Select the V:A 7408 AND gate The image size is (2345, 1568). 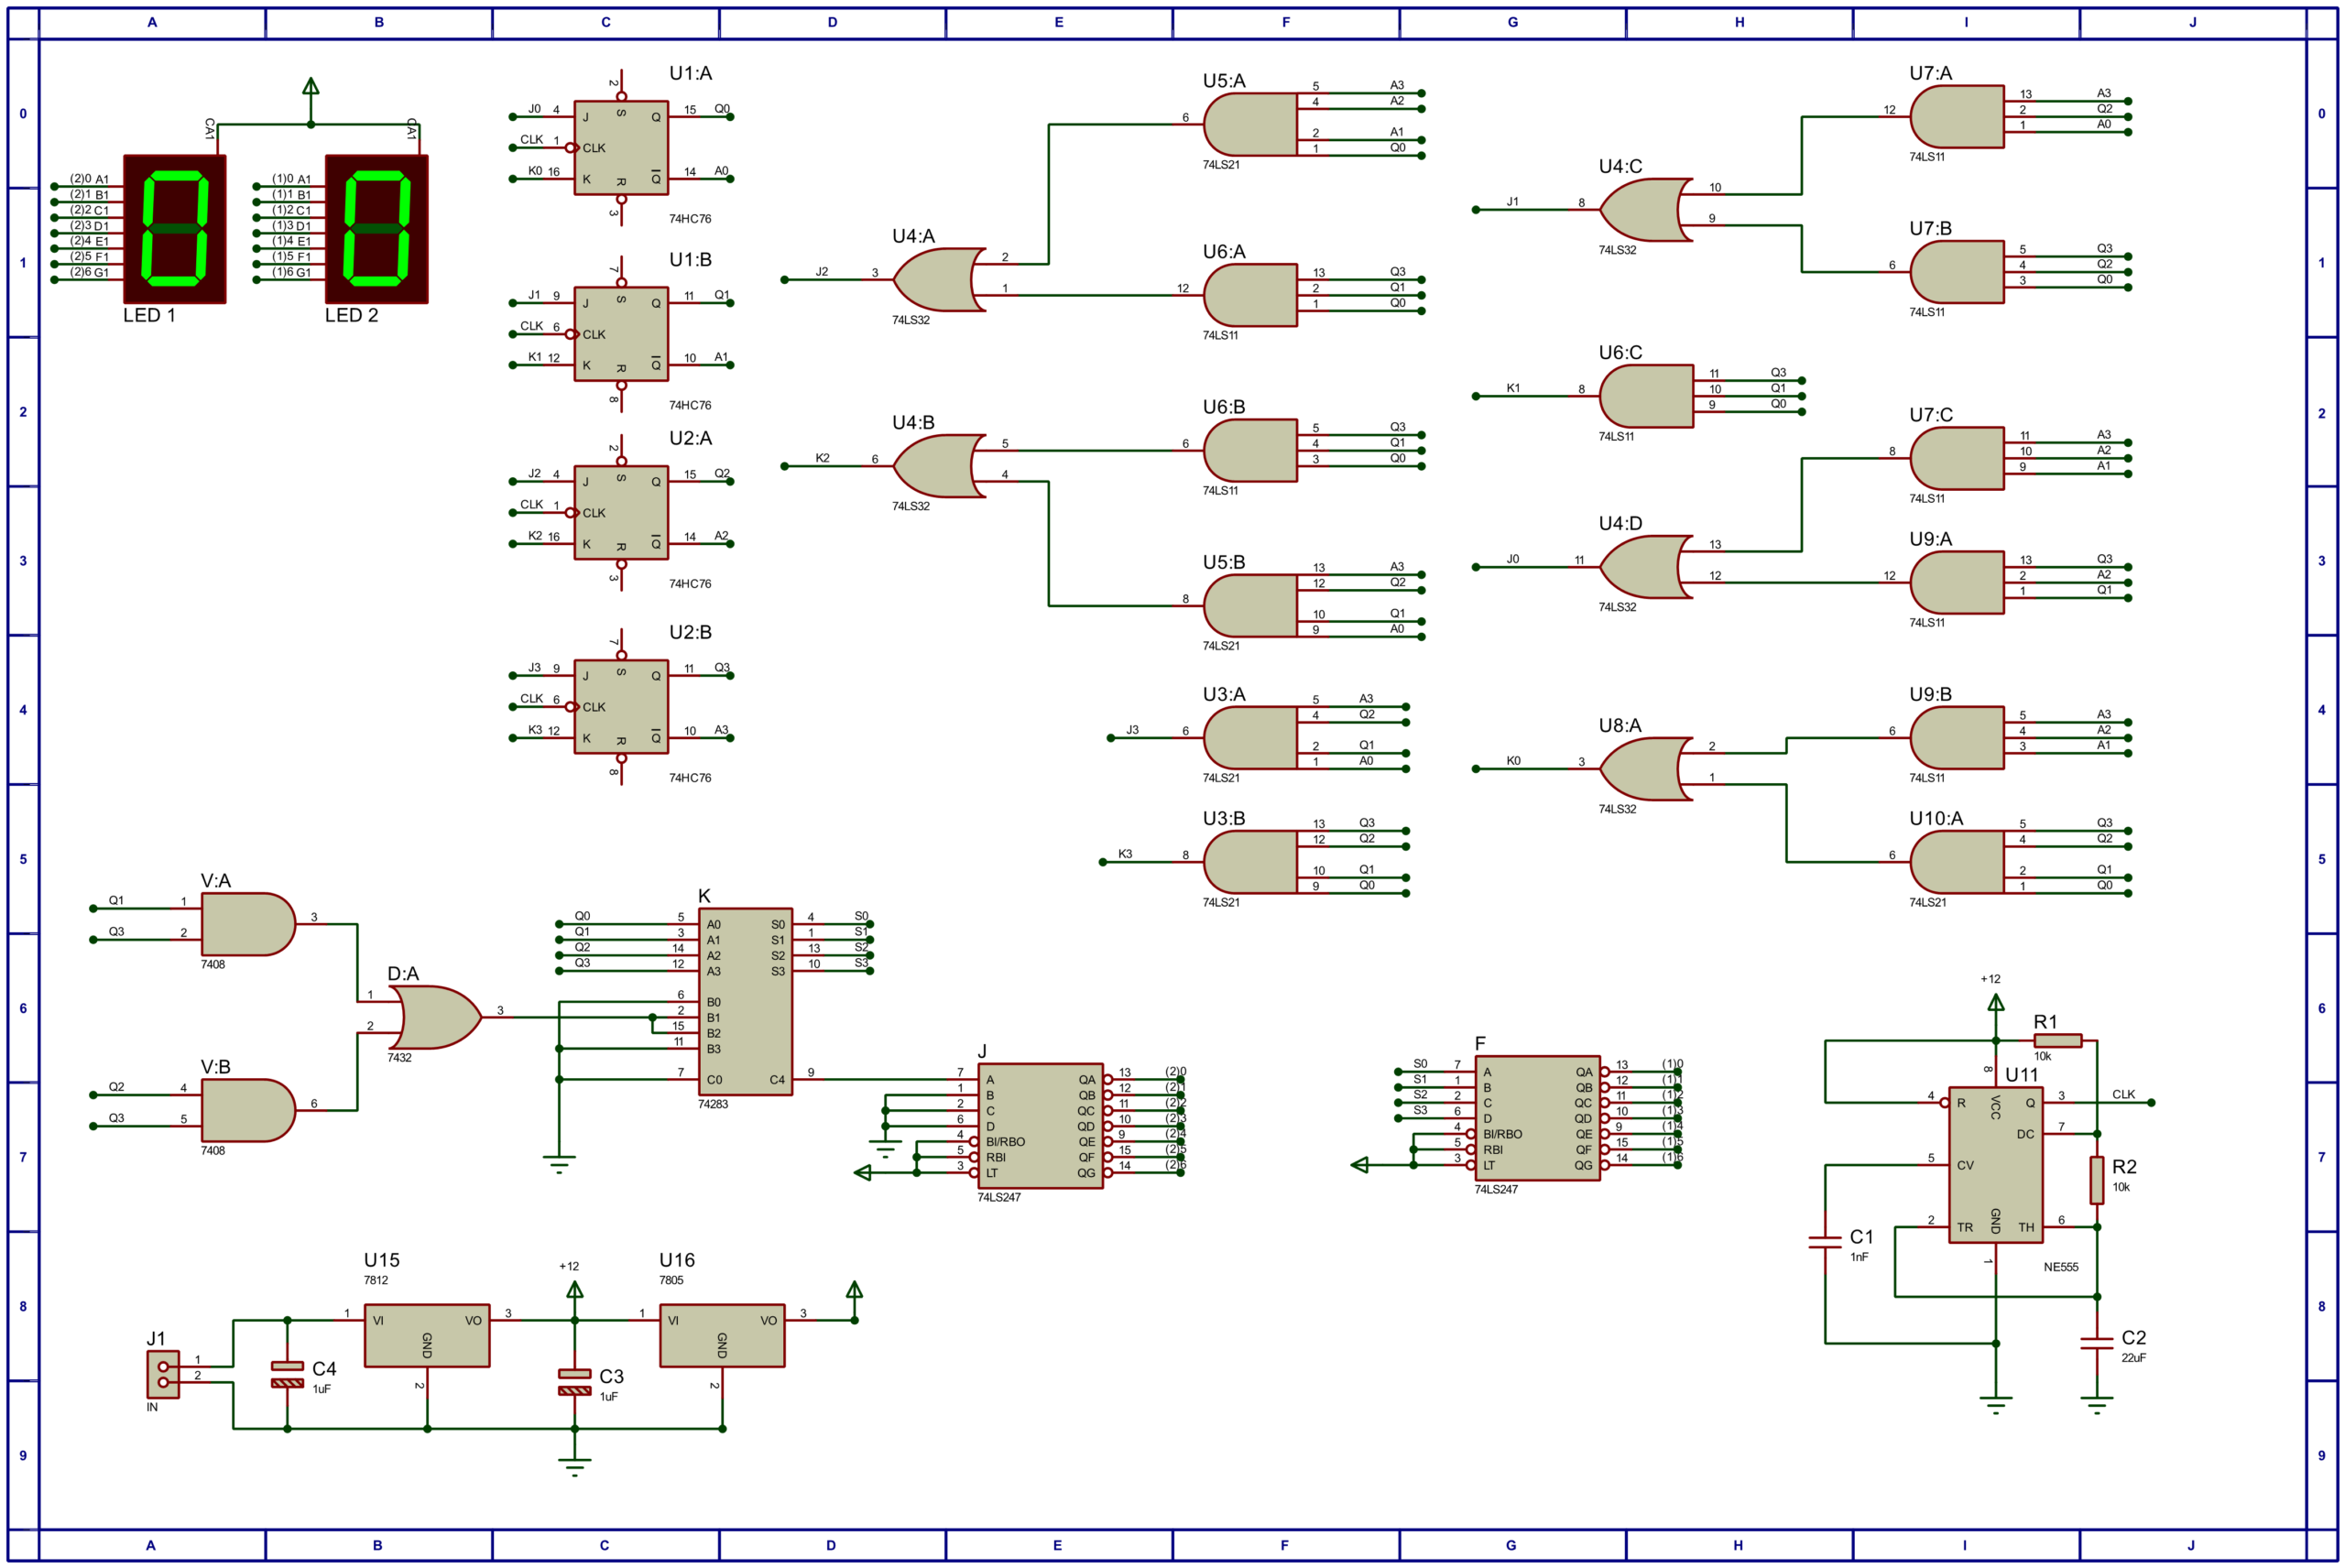tap(248, 924)
